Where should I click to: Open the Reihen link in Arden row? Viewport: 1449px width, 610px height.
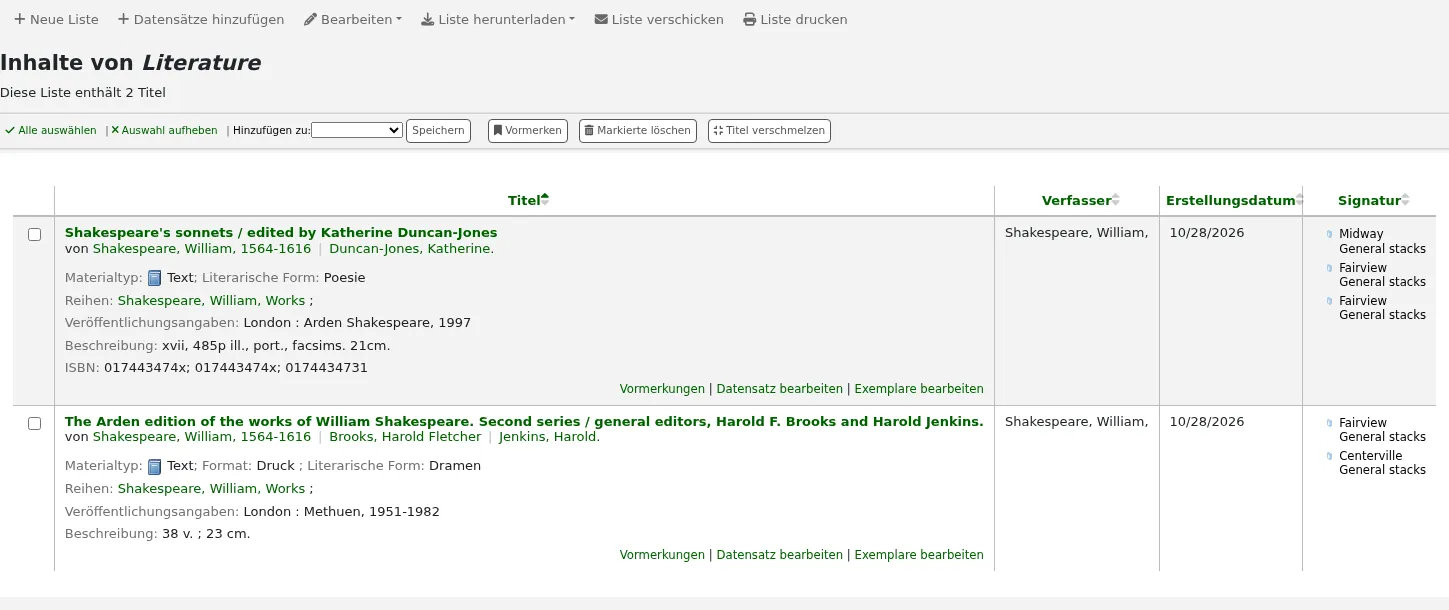(x=211, y=488)
